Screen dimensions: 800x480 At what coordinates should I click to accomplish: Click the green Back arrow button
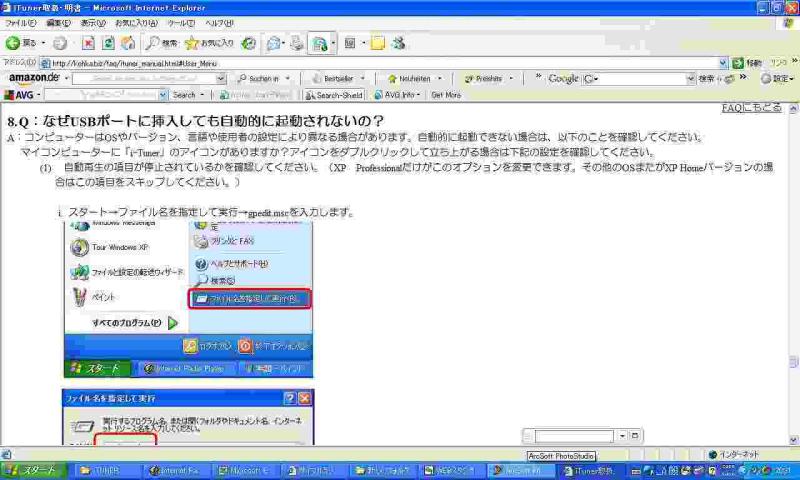pos(13,43)
